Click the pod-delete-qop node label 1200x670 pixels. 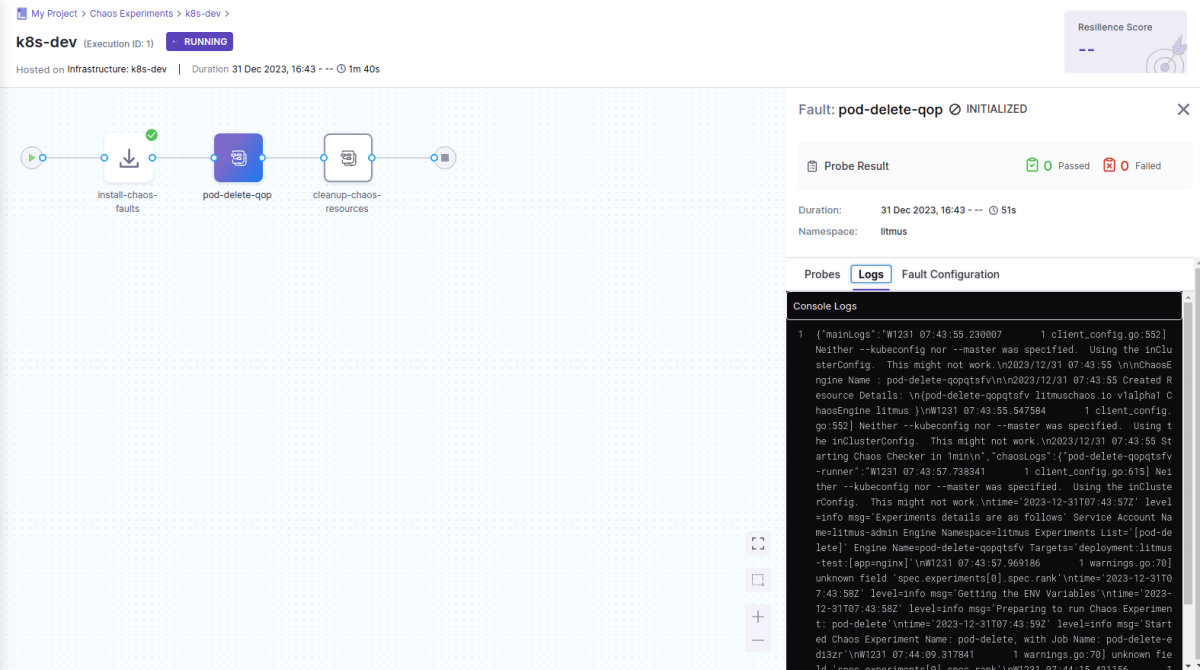point(238,195)
